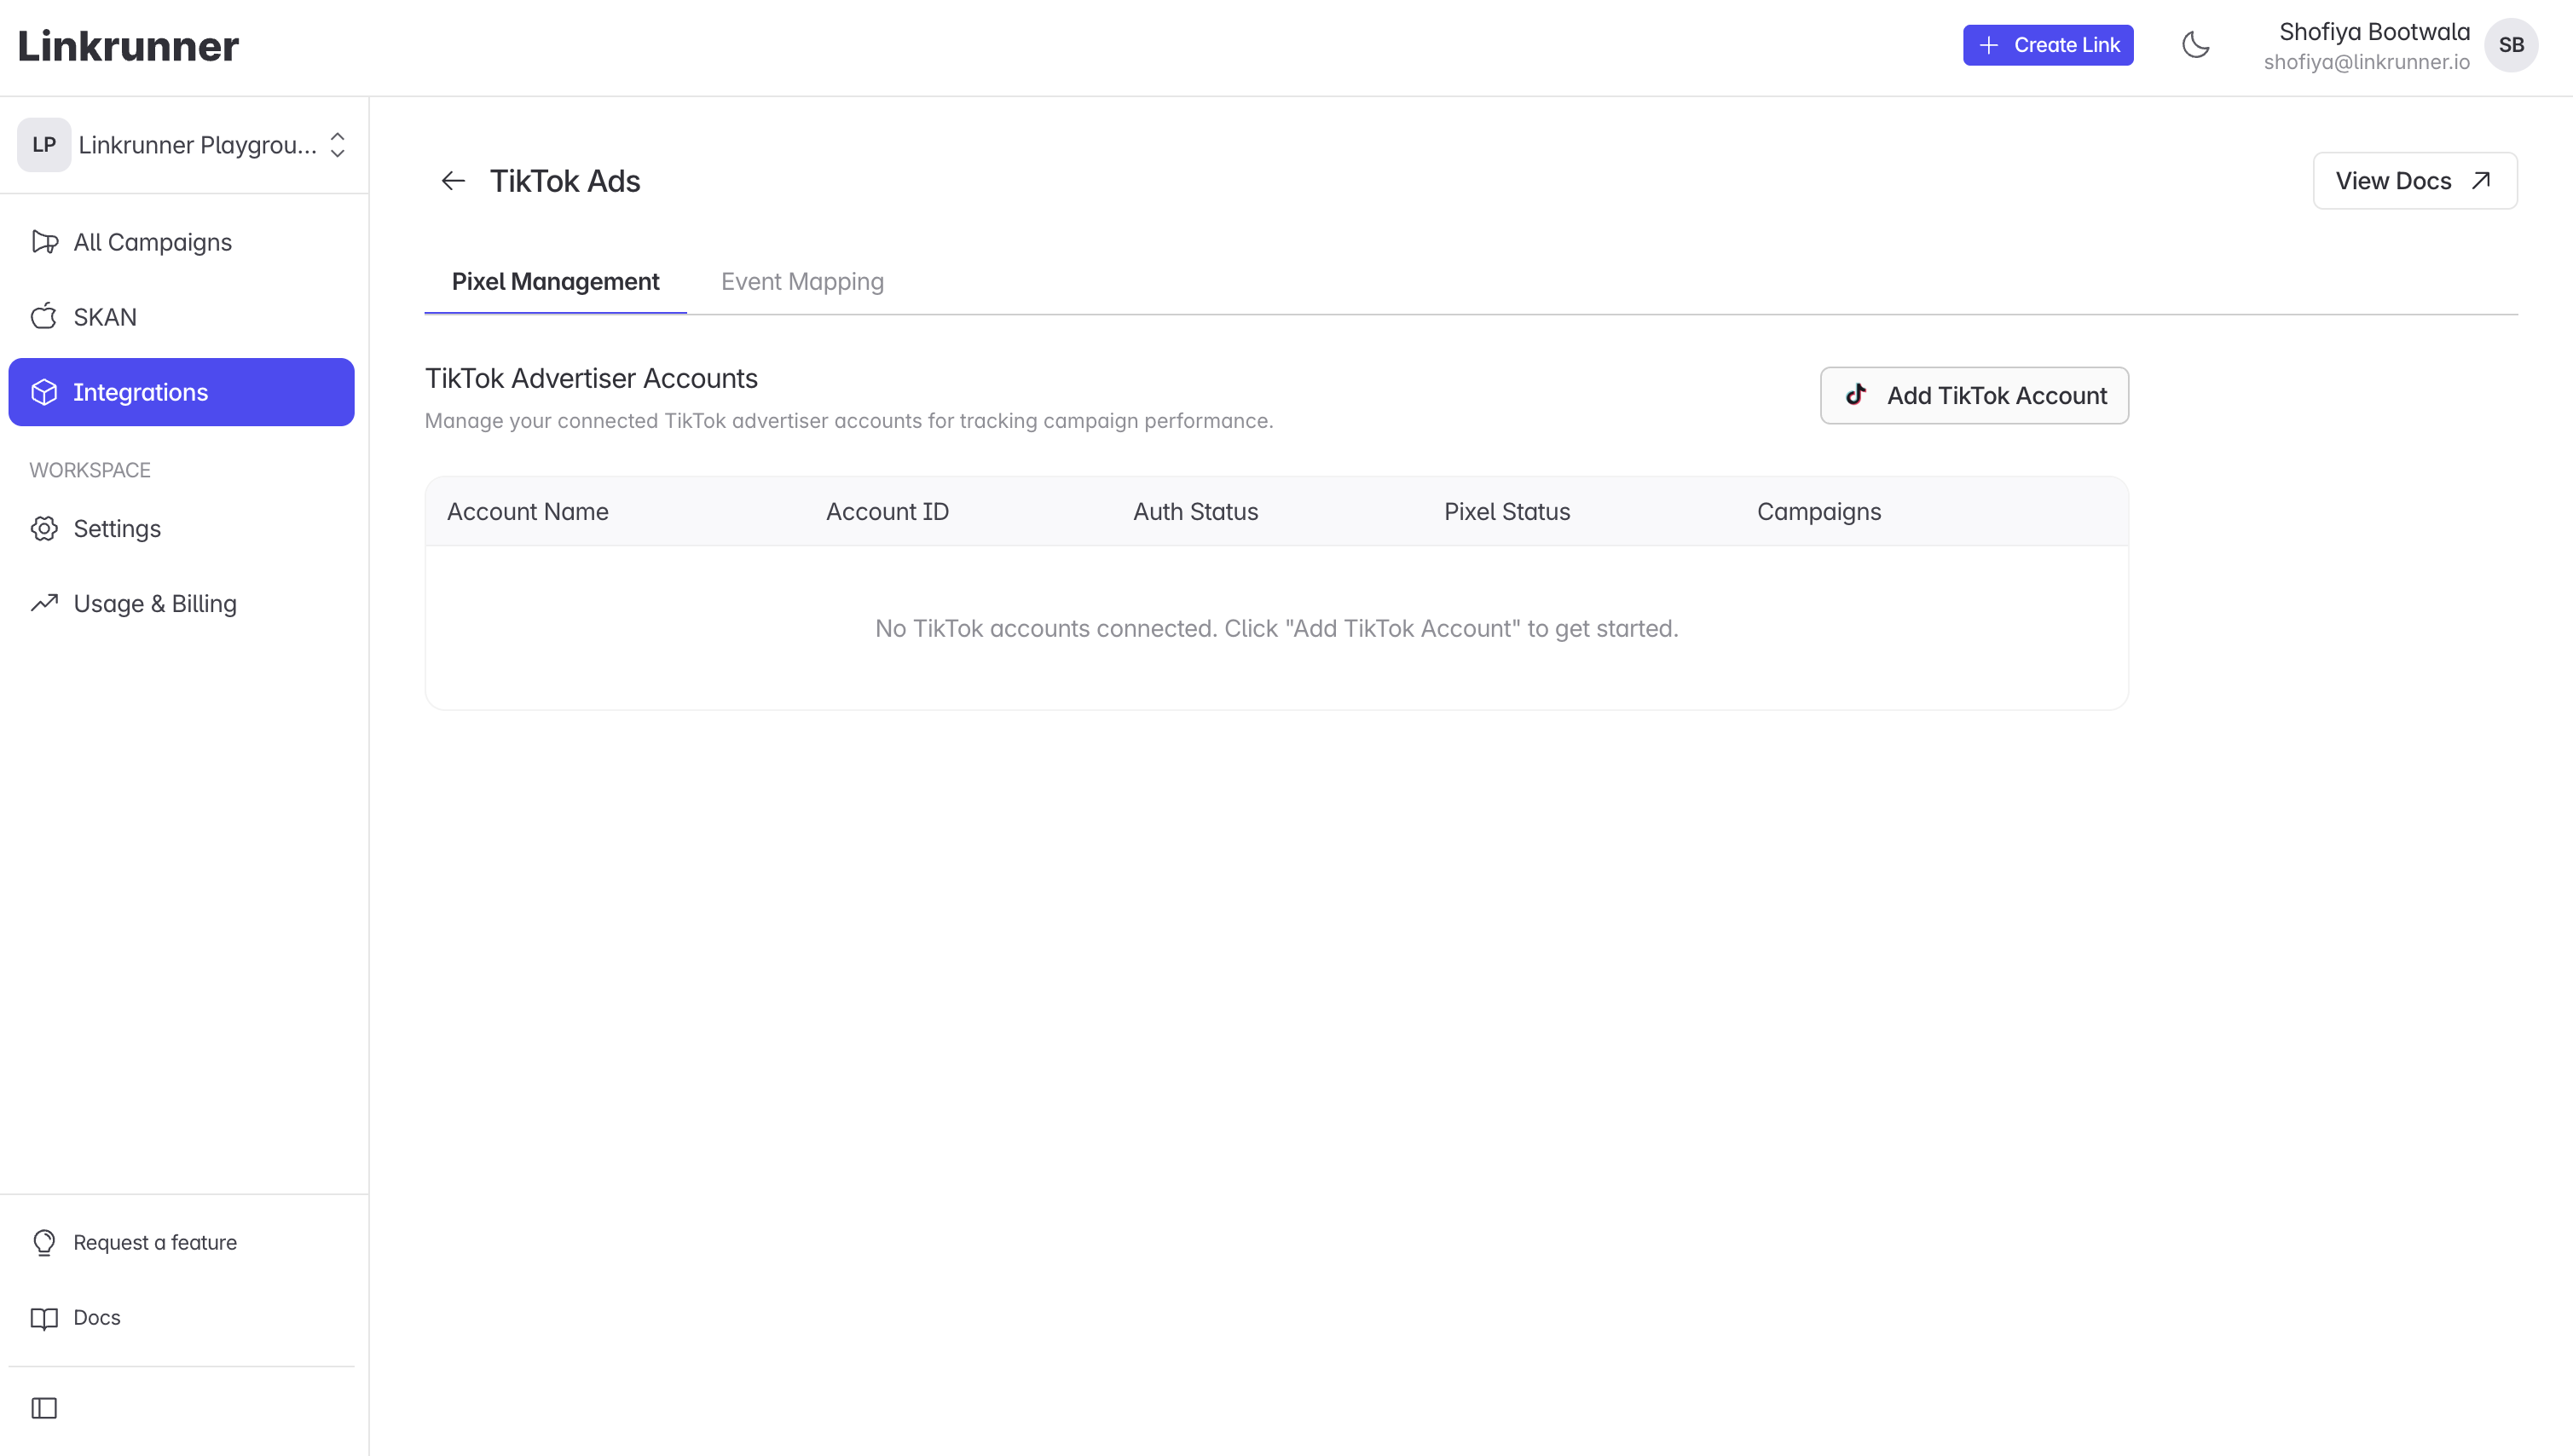The width and height of the screenshot is (2573, 1456).
Task: Click the plus icon in Create Link
Action: [x=1988, y=45]
